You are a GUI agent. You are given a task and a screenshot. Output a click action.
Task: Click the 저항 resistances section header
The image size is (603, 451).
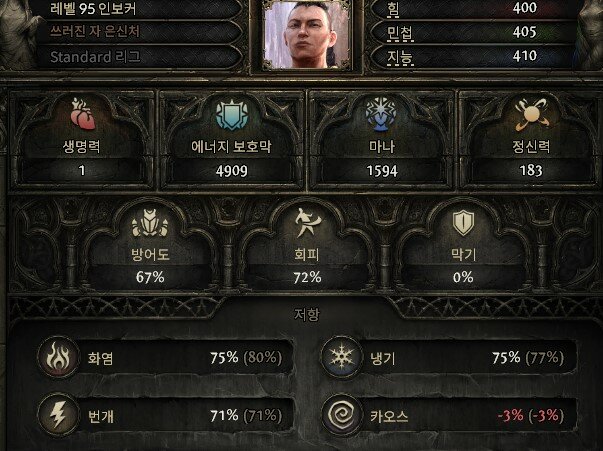(306, 315)
